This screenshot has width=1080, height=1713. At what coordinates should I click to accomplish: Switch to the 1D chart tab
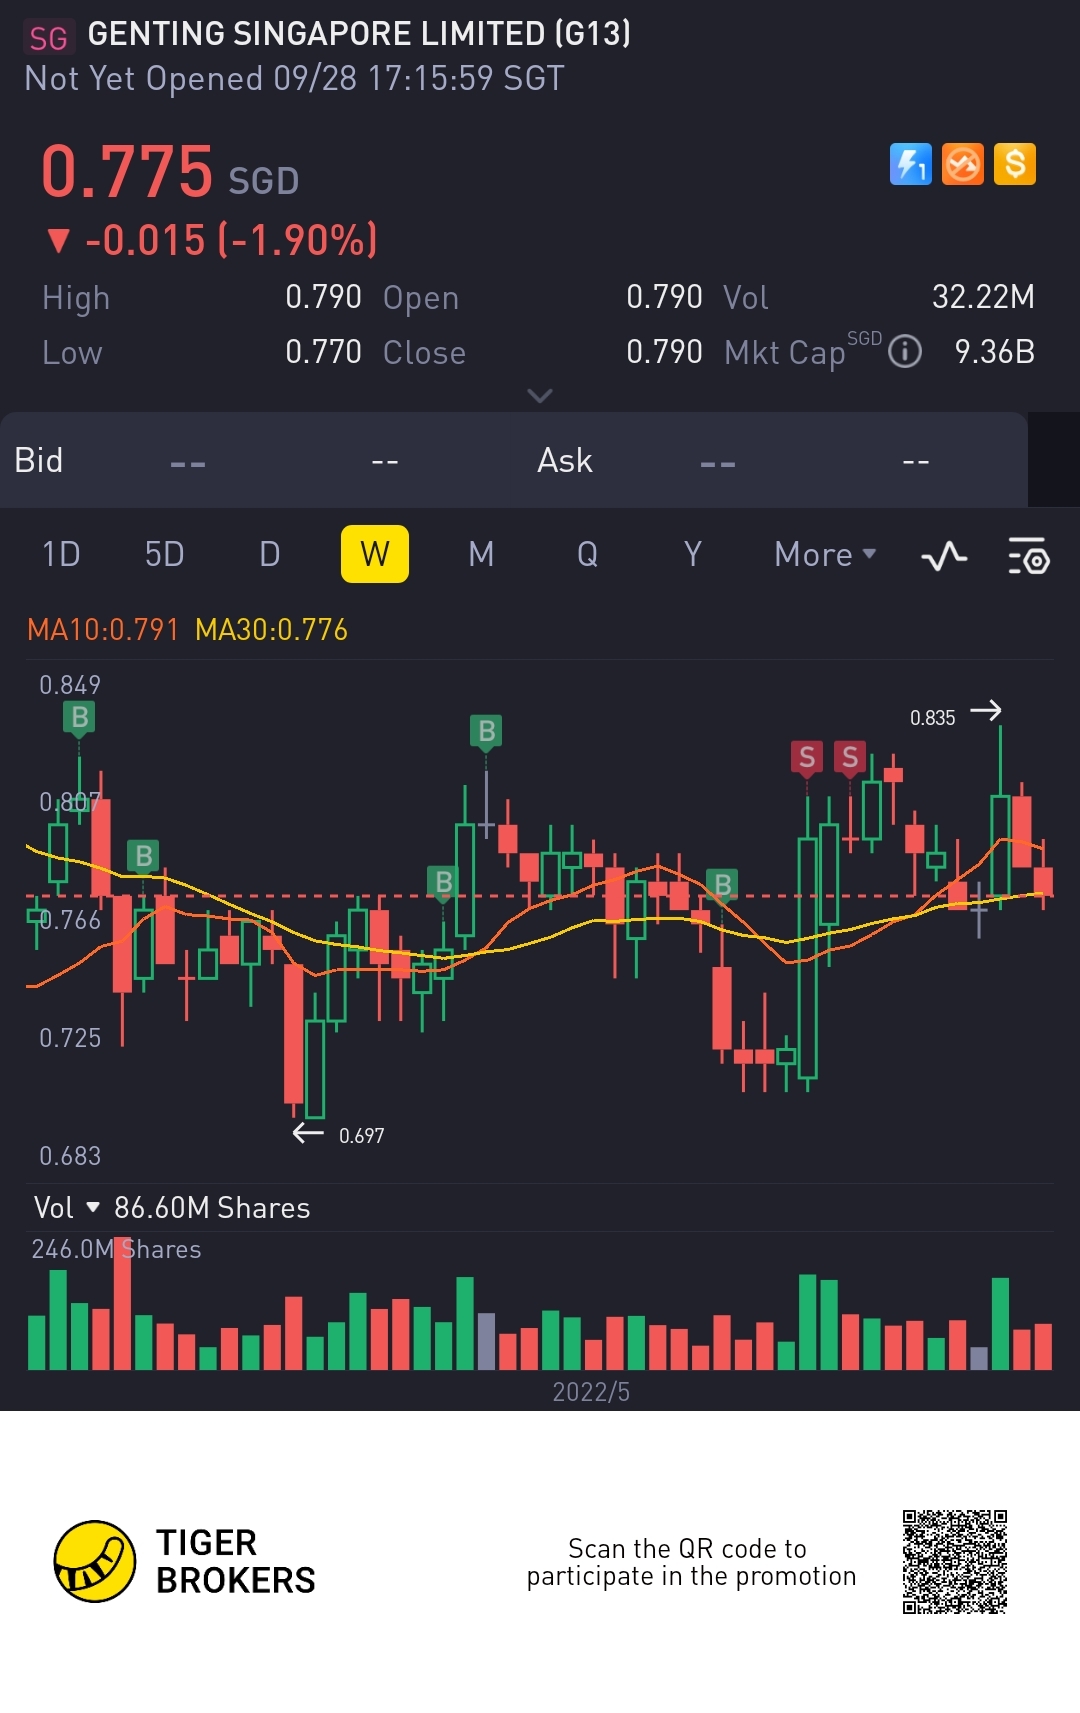(x=61, y=554)
